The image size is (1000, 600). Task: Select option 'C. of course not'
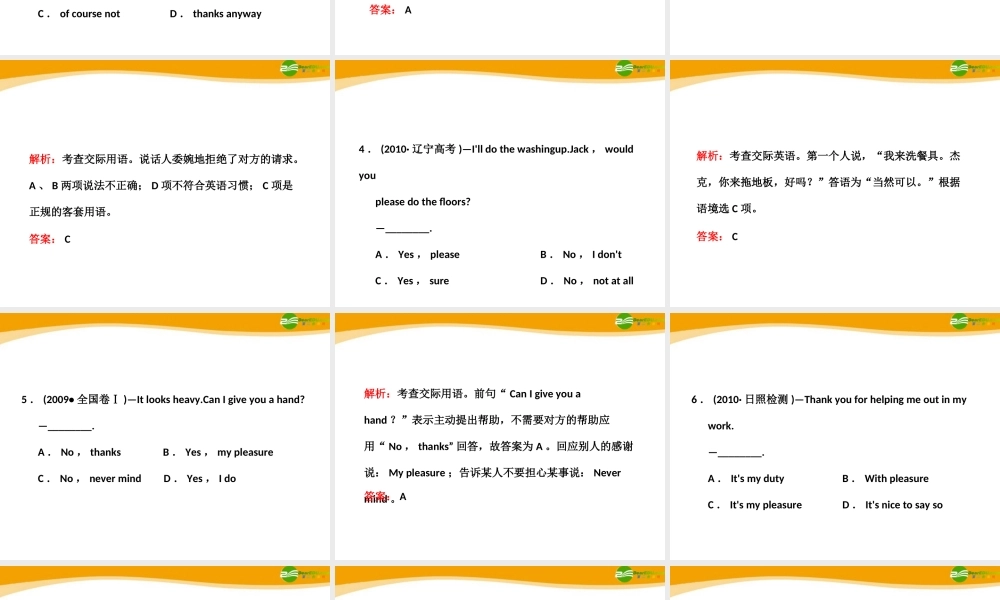point(78,13)
